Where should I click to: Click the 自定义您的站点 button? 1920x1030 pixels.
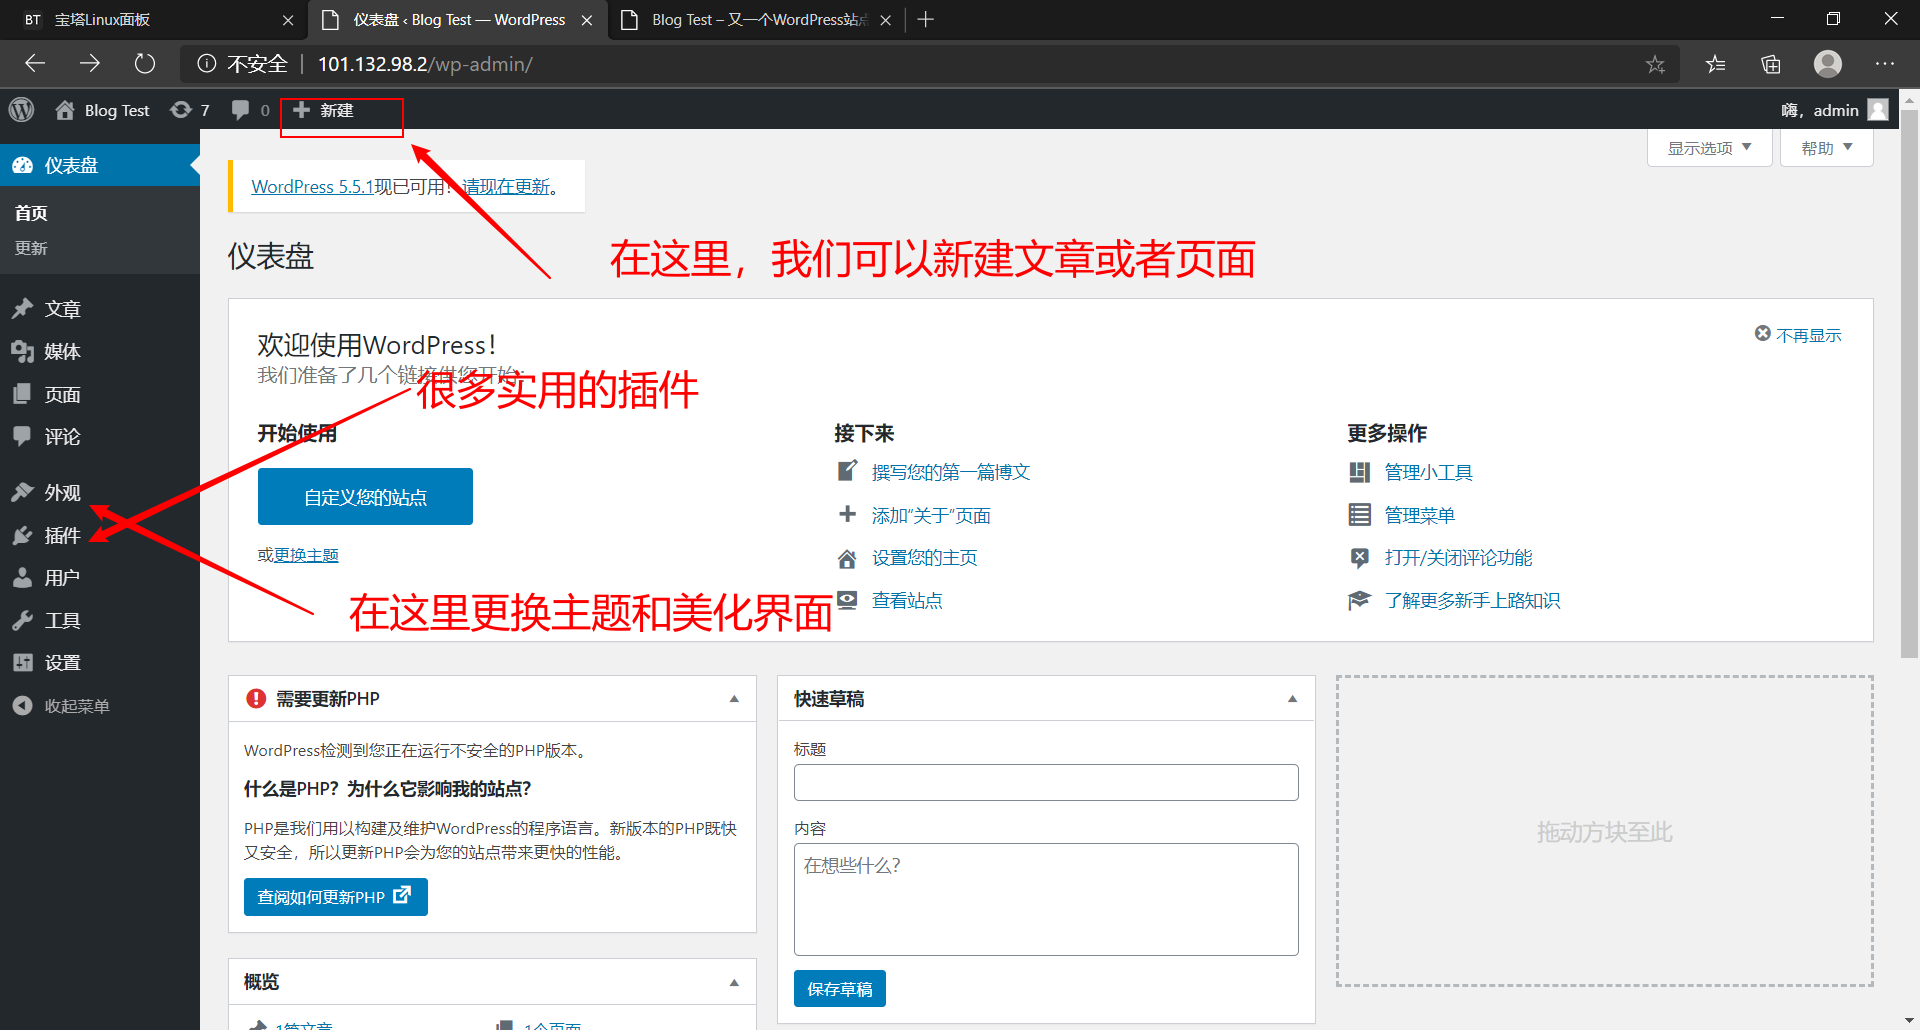365,496
